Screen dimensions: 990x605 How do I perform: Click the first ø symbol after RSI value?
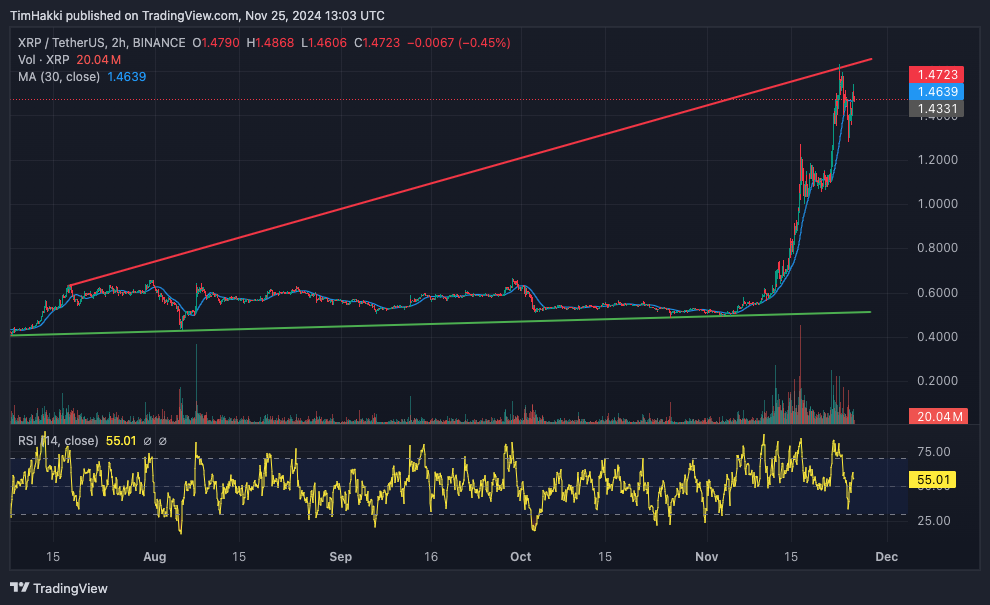pos(146,441)
